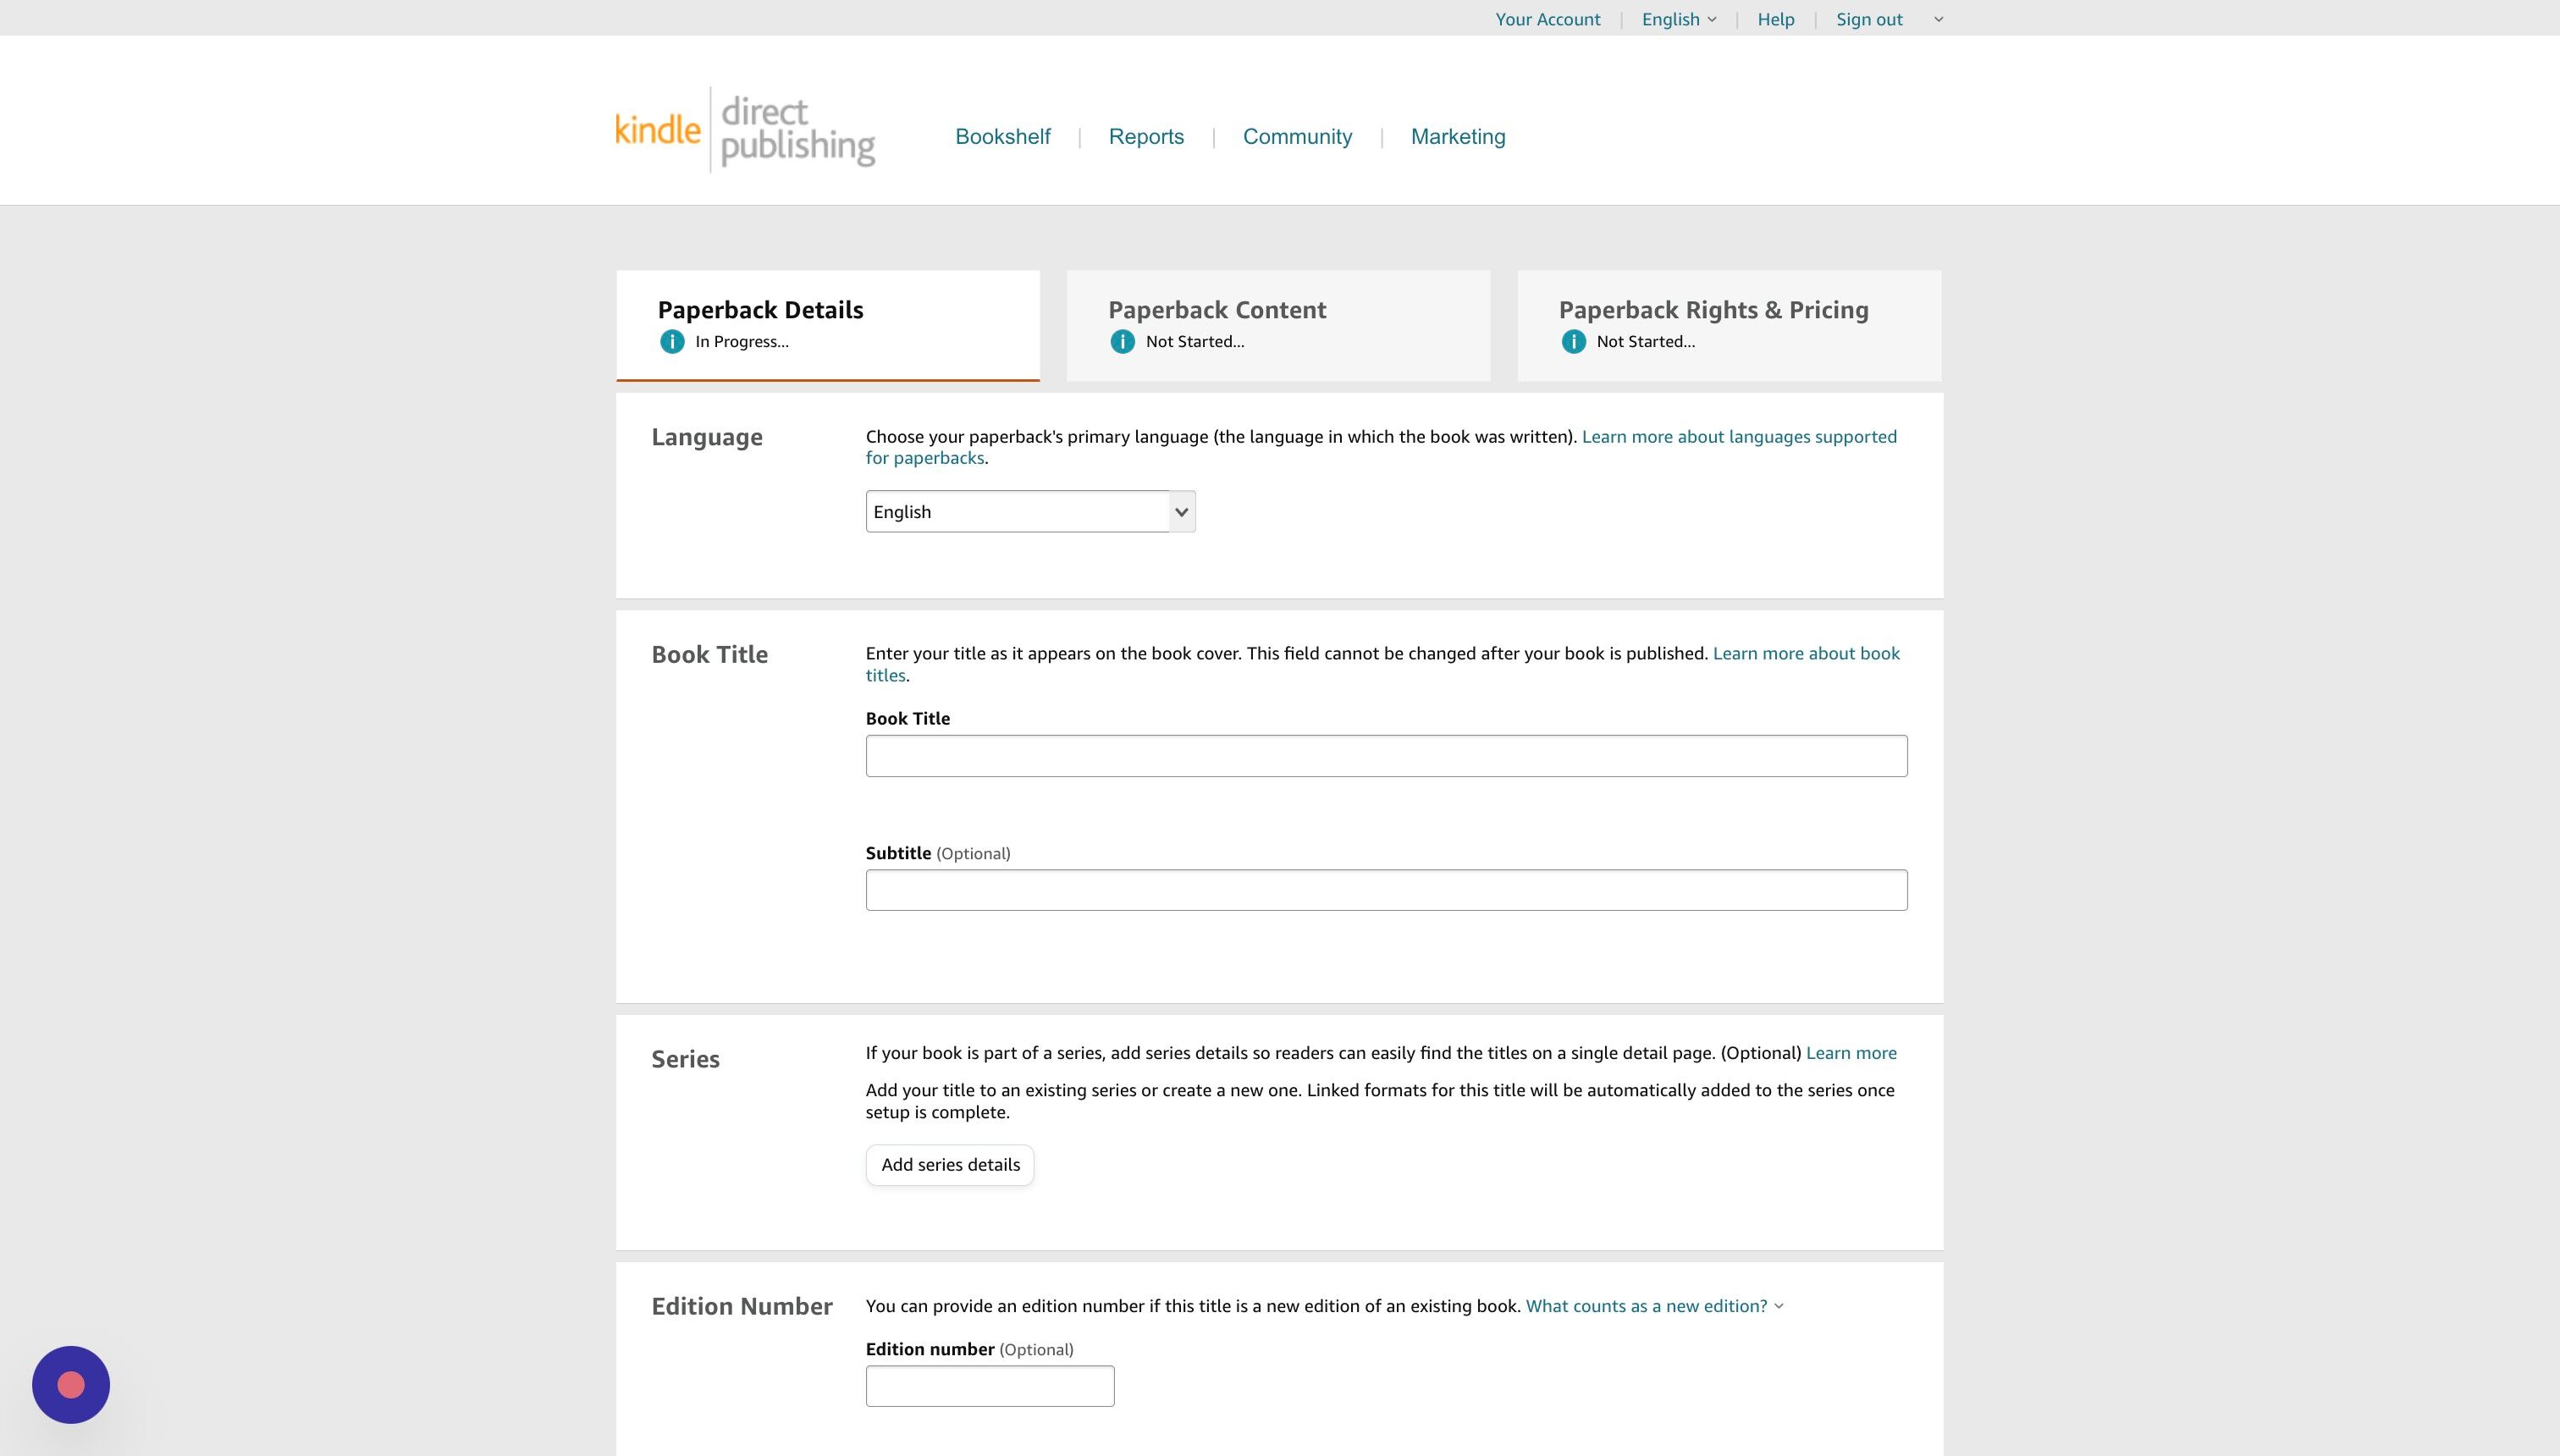Open the Your Account link
The width and height of the screenshot is (2560, 1456).
coord(1547,19)
